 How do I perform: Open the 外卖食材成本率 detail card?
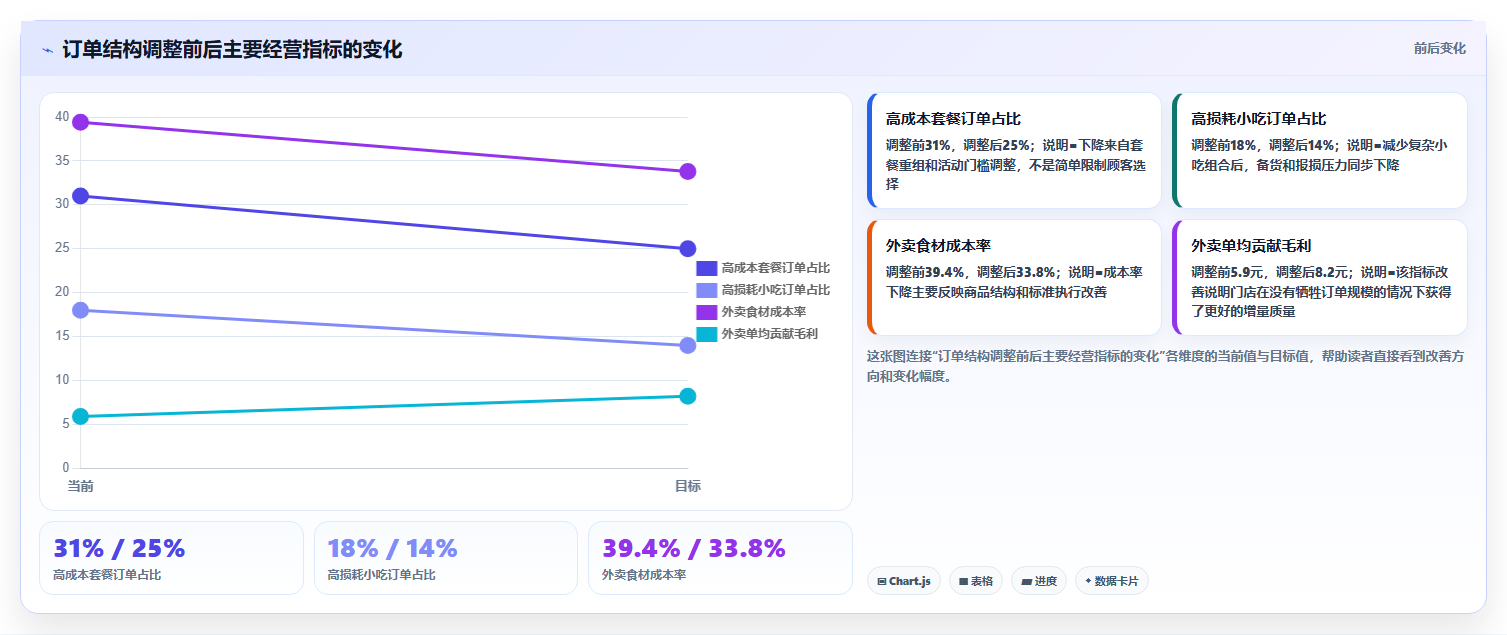point(1014,278)
